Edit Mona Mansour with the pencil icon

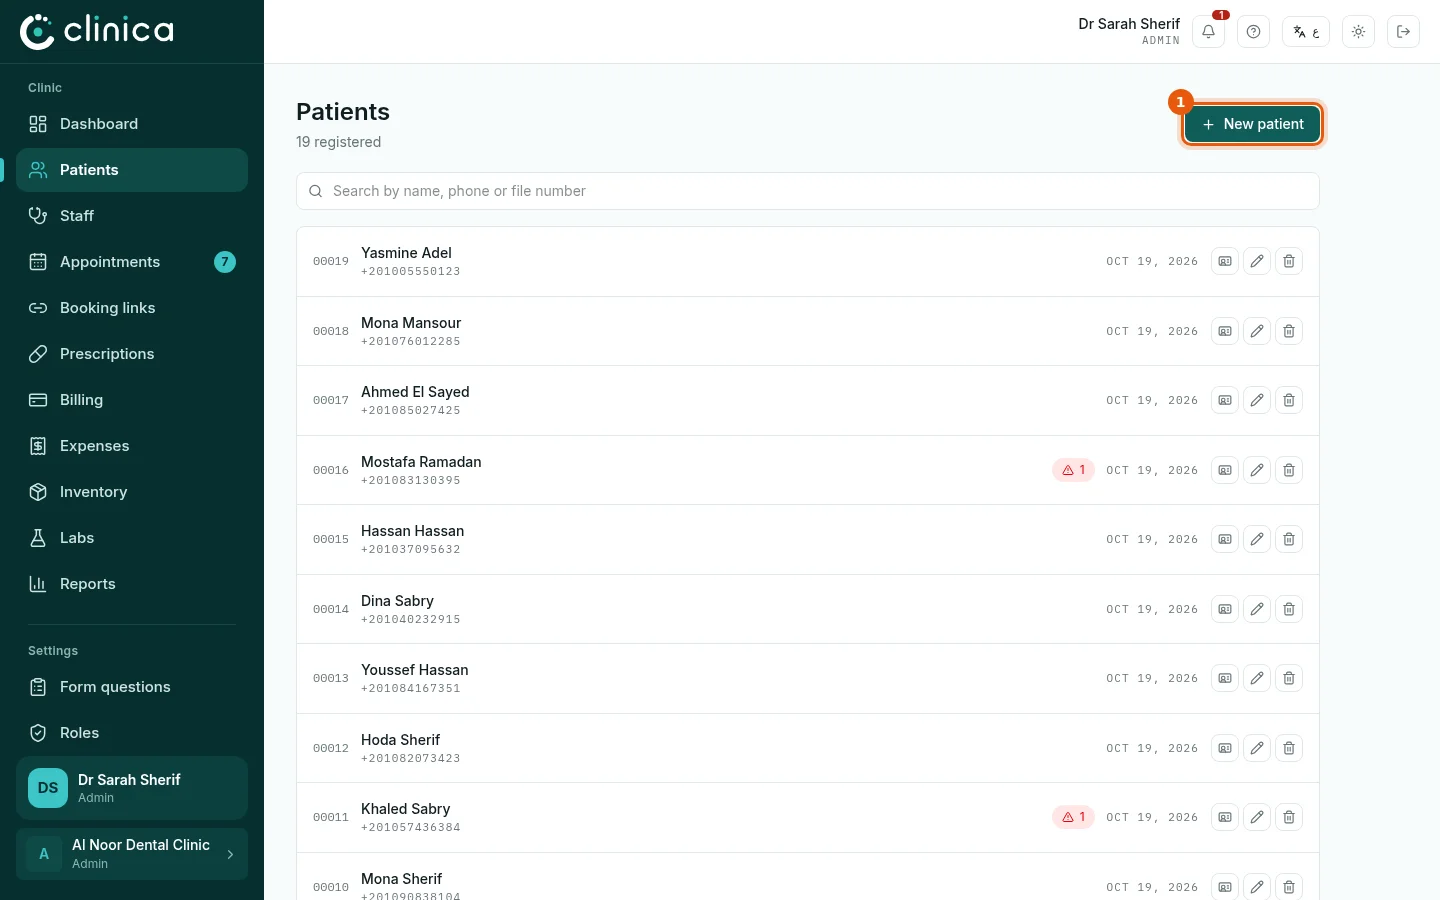click(x=1257, y=331)
